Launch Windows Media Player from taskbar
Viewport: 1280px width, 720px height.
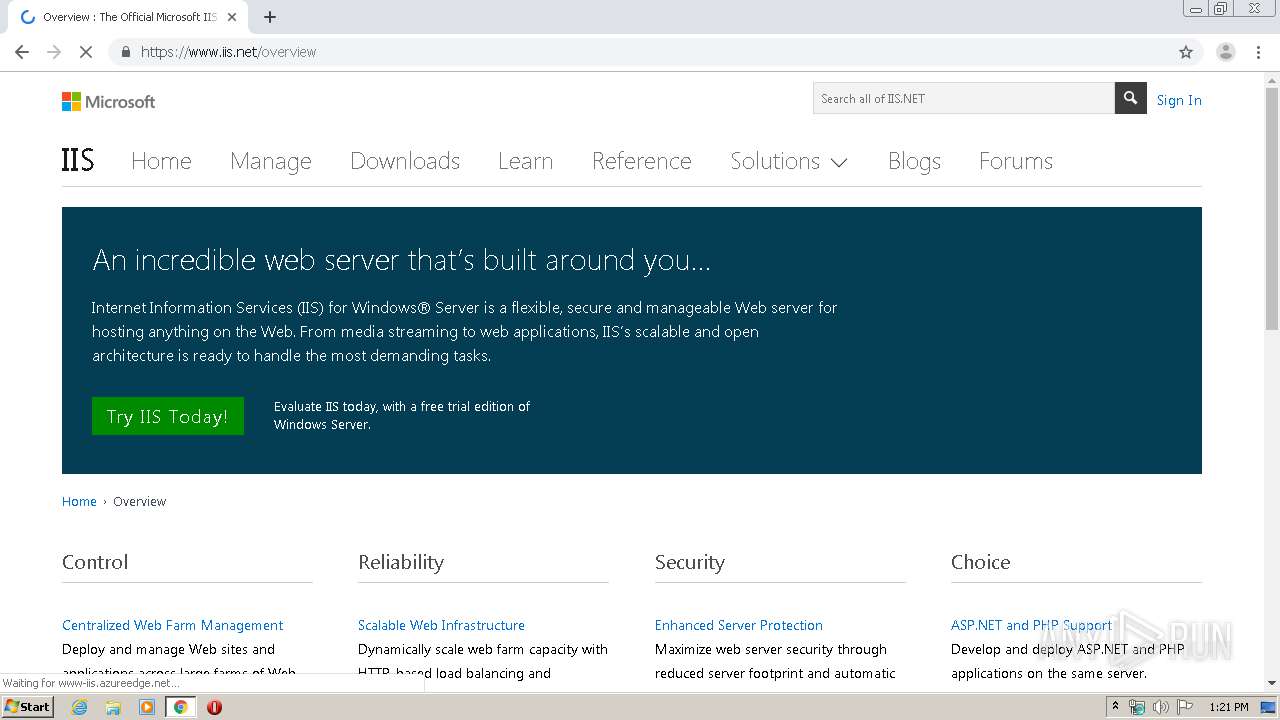pos(147,707)
